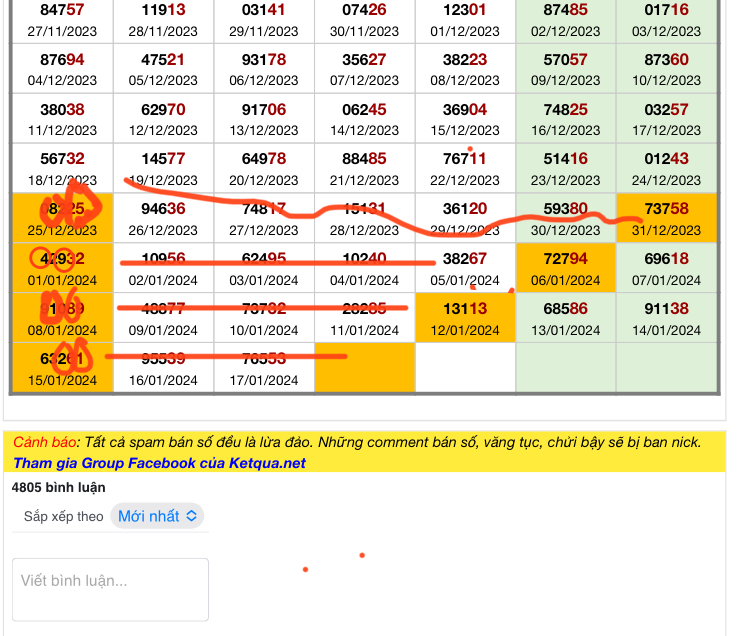Select the 07/01/2024 result 69618
Screen dimensions: 738x636
click(667, 268)
